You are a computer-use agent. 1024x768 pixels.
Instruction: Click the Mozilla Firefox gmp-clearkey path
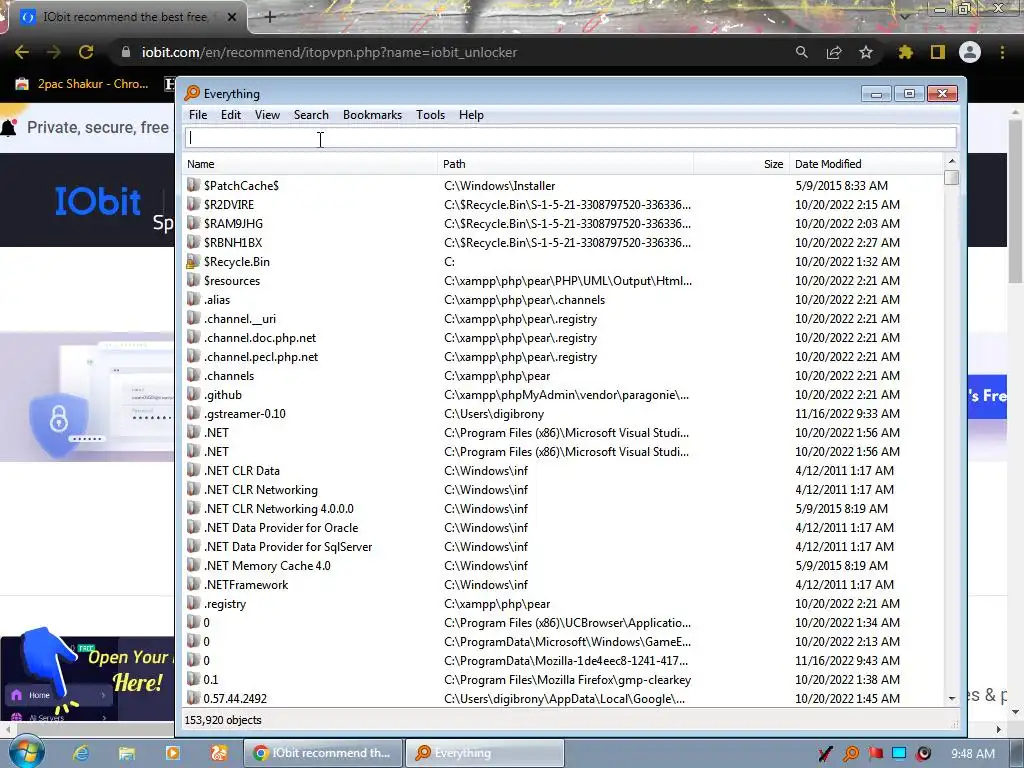568,679
